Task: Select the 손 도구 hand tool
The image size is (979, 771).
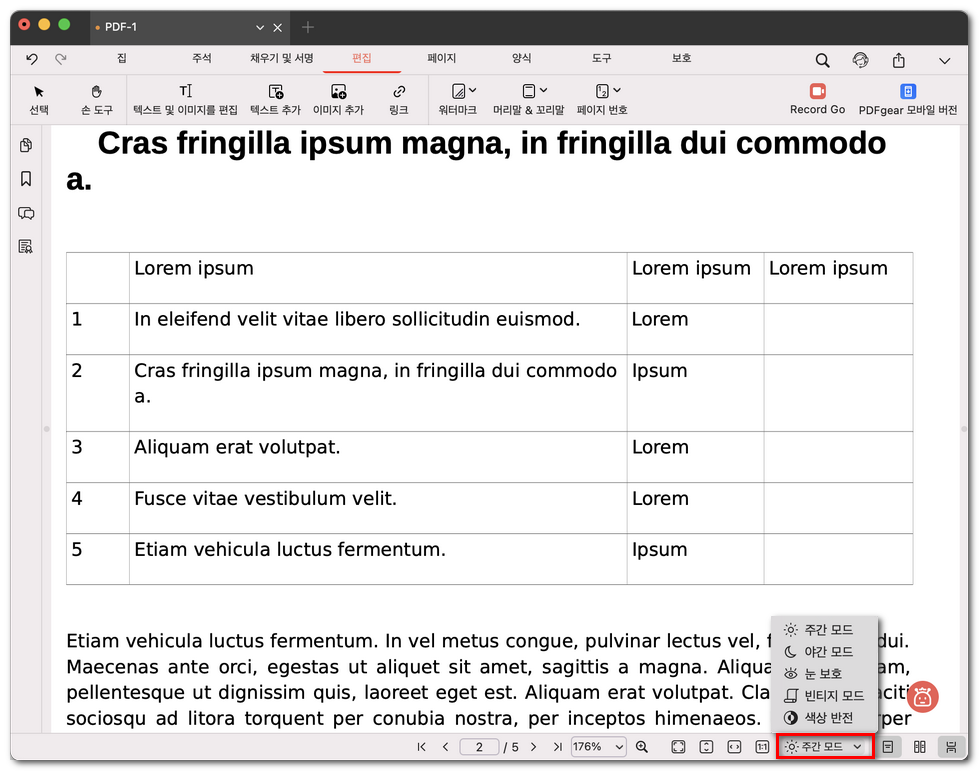Action: 96,99
